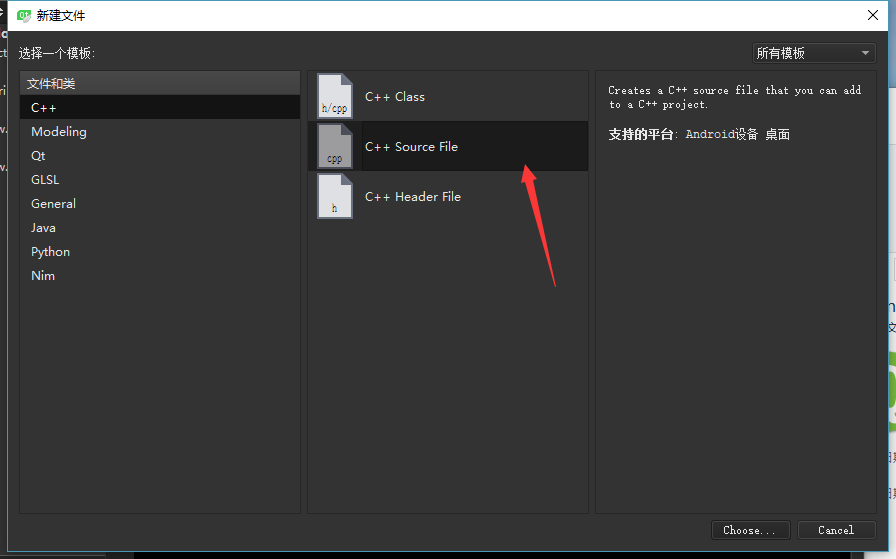Click the cpp file icon for C++ Source File

click(335, 146)
